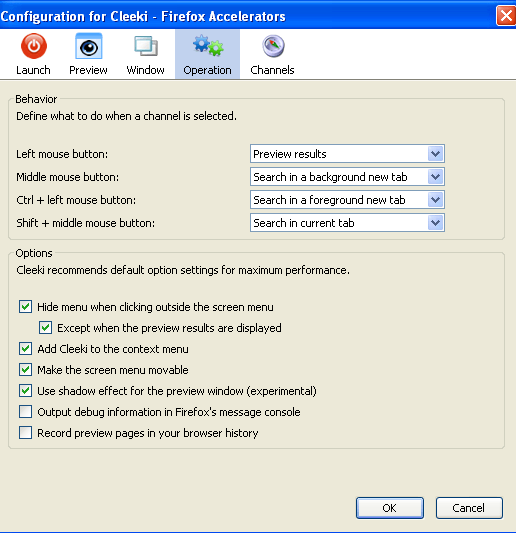Enable Output debug information checkbox
This screenshot has width=516, height=533.
[25, 412]
